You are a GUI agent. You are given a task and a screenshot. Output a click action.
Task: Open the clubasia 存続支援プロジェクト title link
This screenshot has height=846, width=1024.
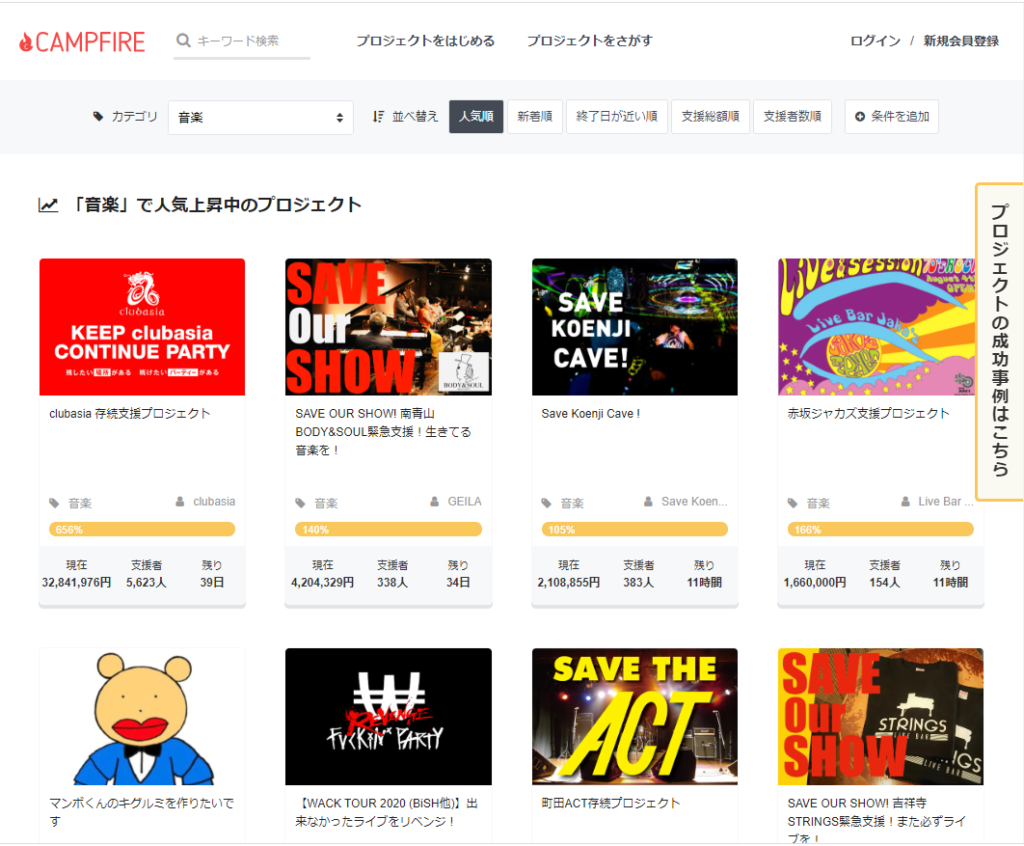pyautogui.click(x=130, y=414)
